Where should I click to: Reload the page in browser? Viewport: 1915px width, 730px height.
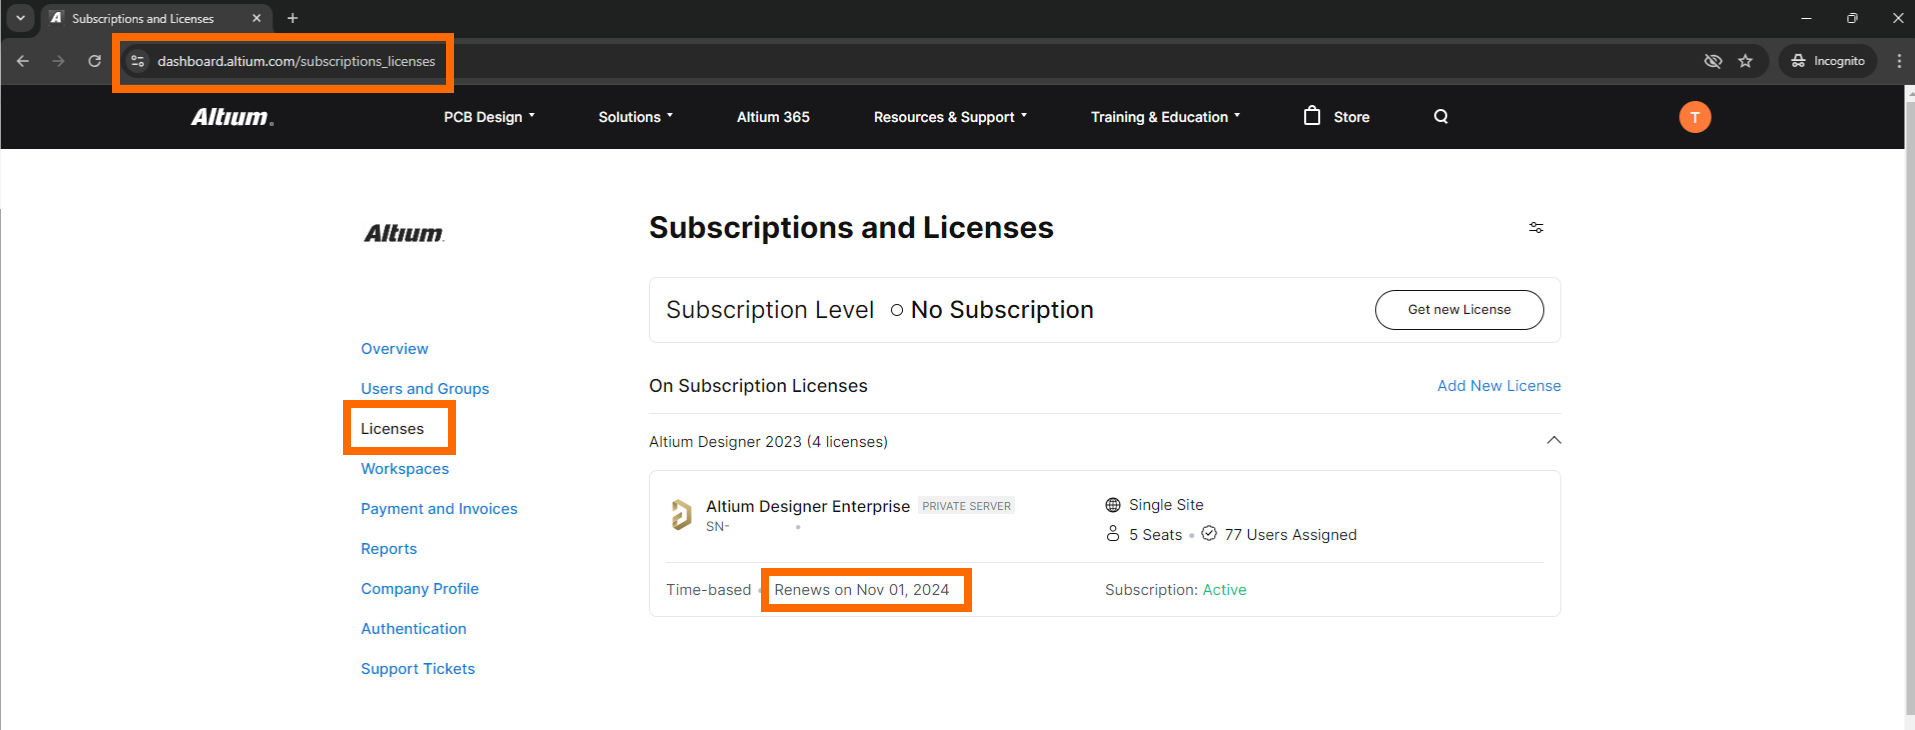click(x=94, y=61)
